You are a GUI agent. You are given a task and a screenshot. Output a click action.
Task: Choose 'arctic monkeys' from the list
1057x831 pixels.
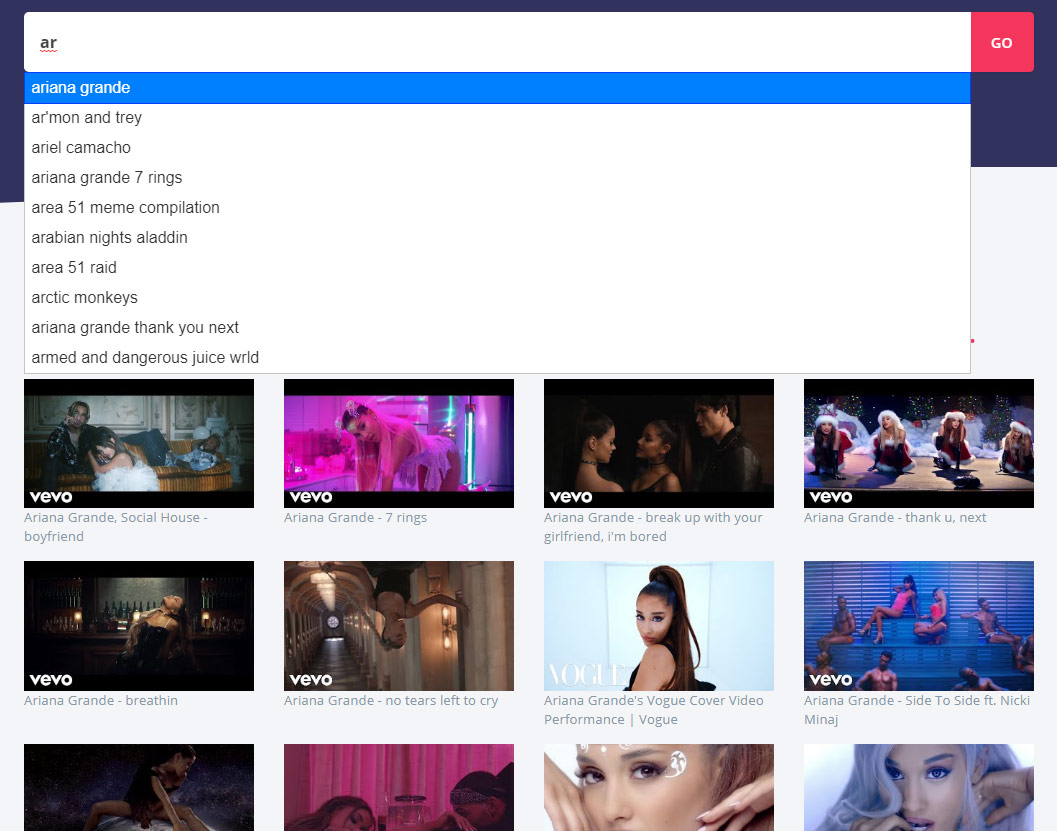85,298
